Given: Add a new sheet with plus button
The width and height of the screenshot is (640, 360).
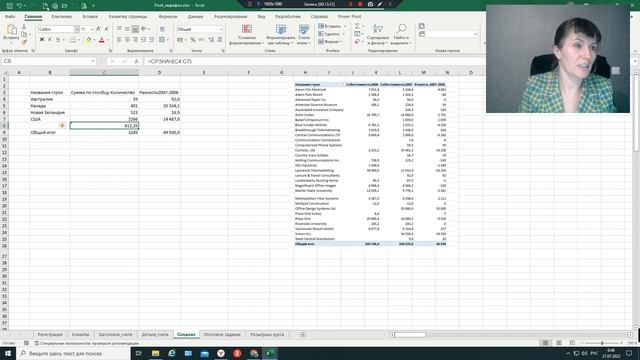Looking at the screenshot, I should 302,335.
